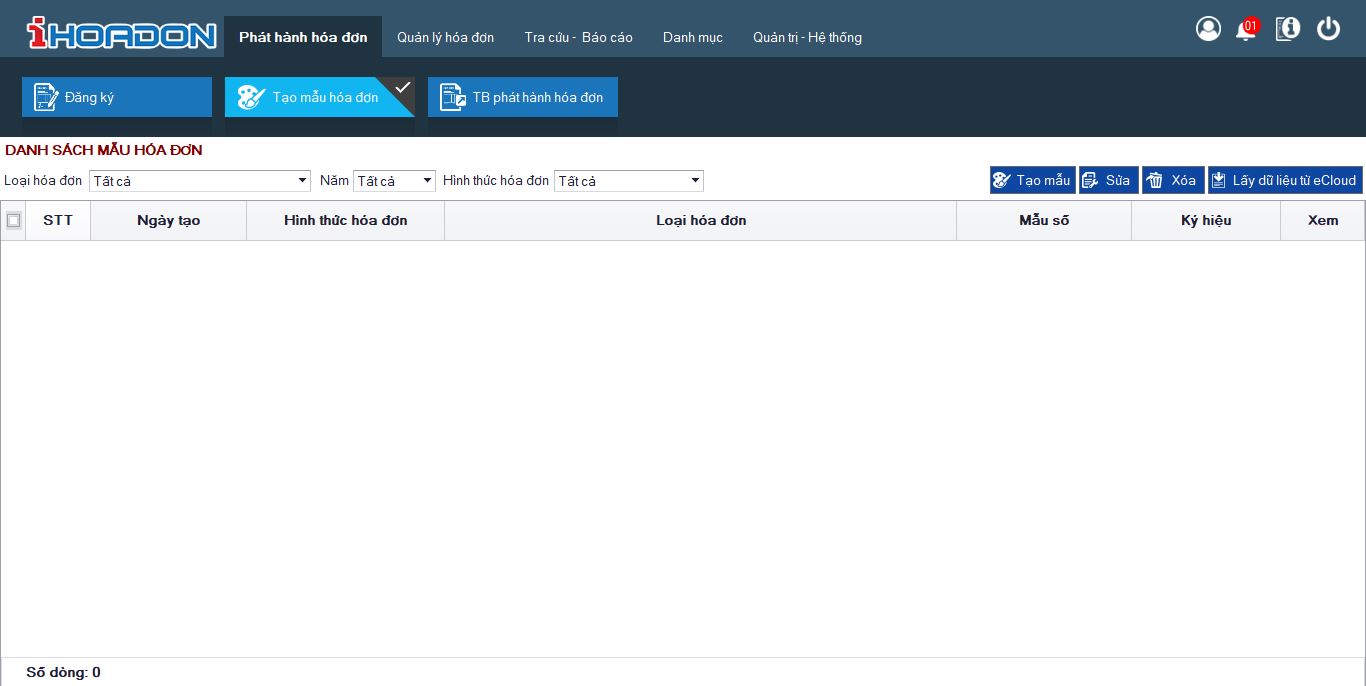Open the Tra cứu - Báo cáo menu

tap(578, 37)
